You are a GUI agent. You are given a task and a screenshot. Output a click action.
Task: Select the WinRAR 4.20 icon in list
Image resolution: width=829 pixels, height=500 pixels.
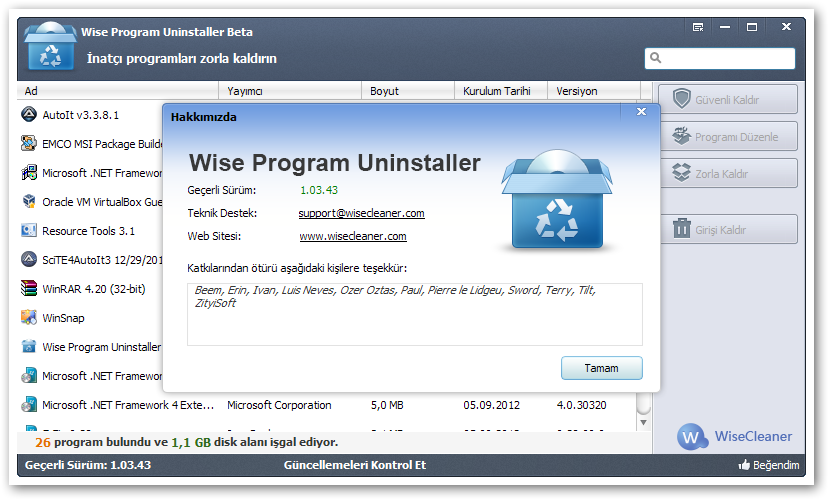pyautogui.click(x=29, y=289)
